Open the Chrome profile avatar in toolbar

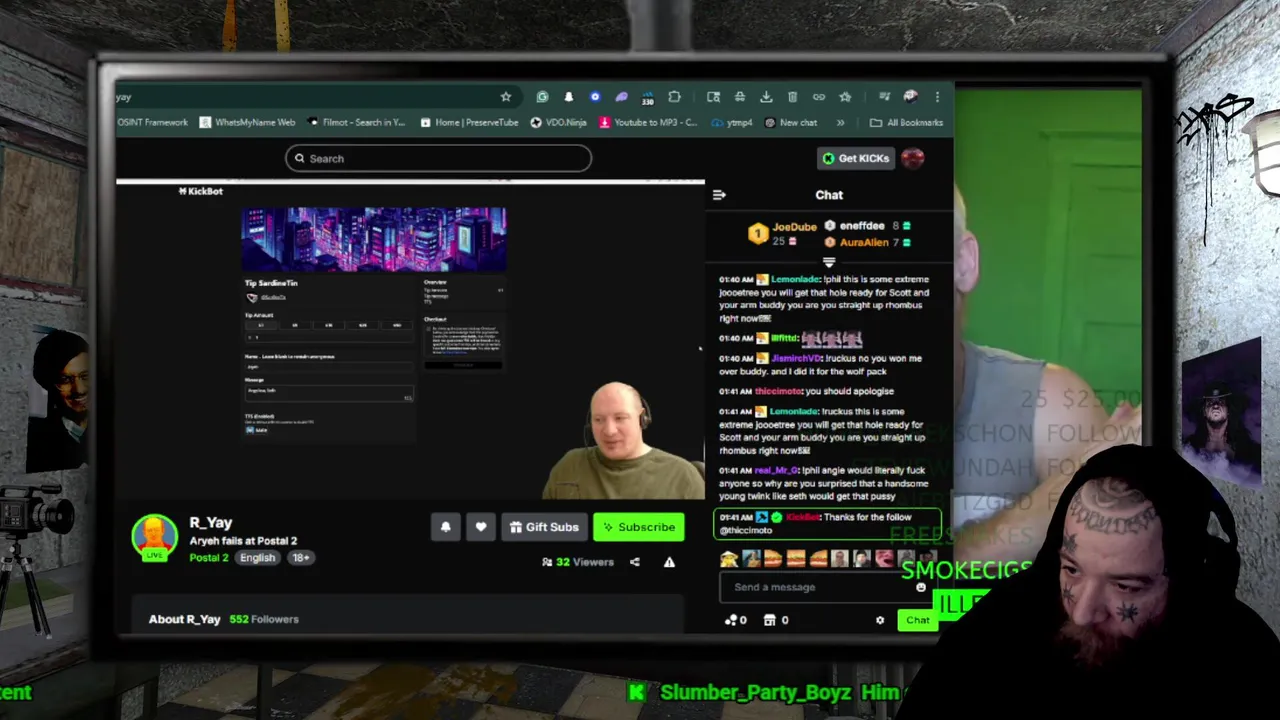(x=910, y=97)
